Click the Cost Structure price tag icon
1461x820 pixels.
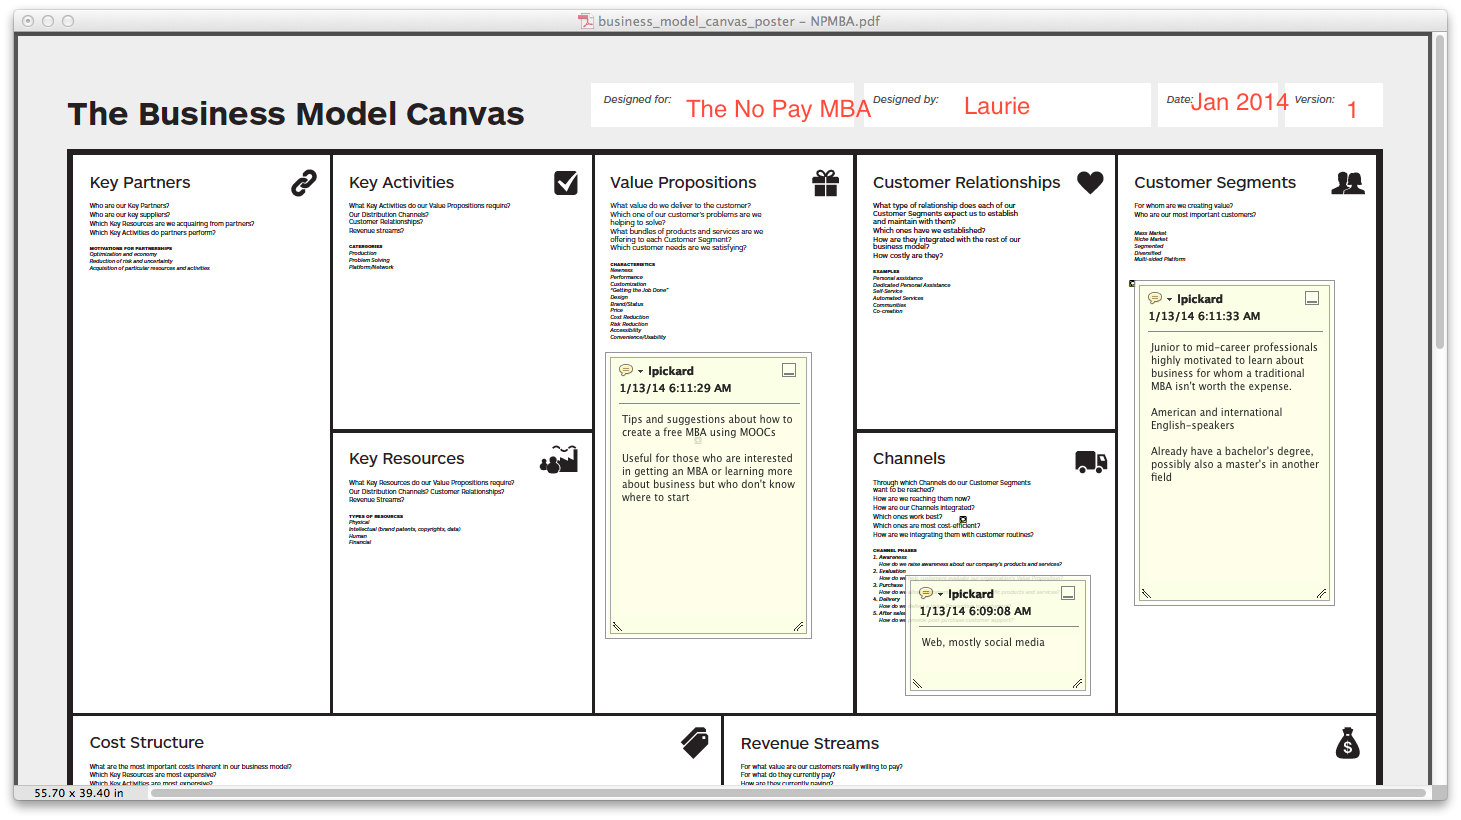click(695, 742)
